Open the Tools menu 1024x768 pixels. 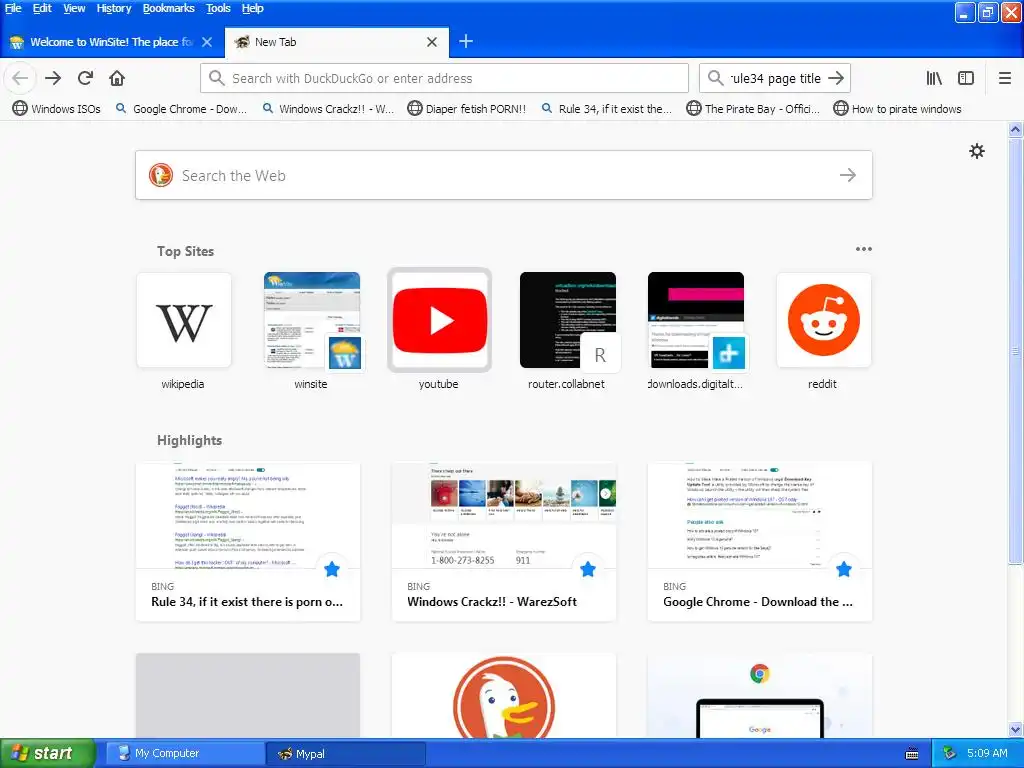click(x=218, y=8)
